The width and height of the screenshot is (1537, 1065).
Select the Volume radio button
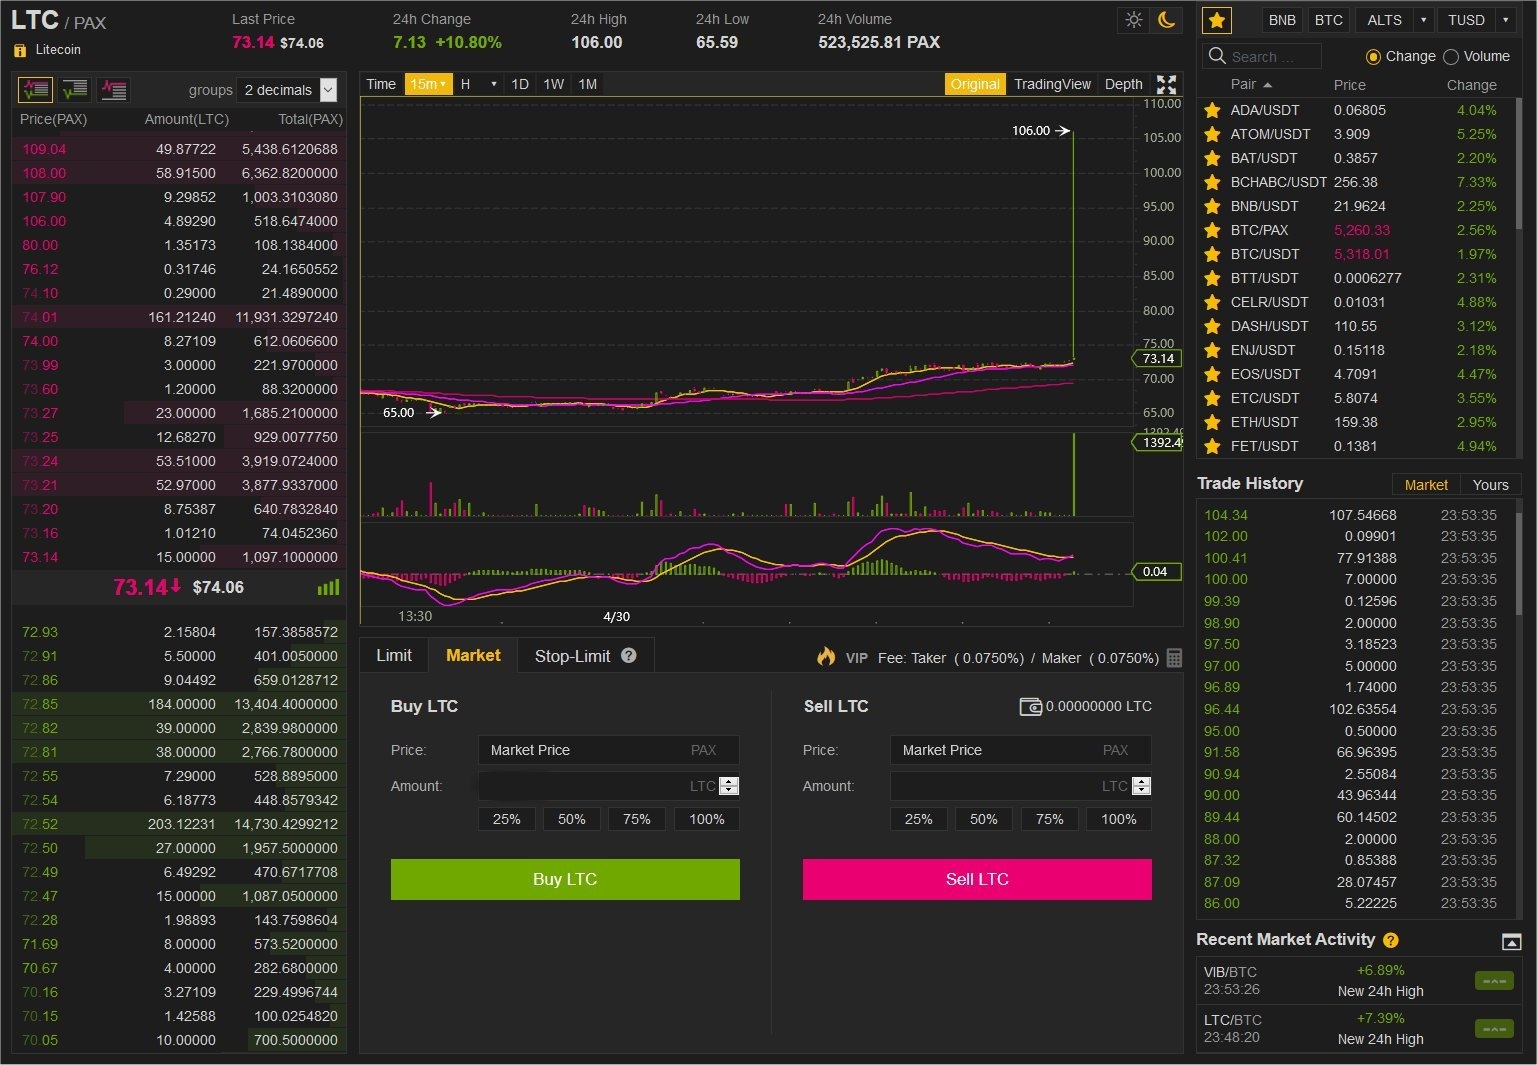click(x=1451, y=57)
